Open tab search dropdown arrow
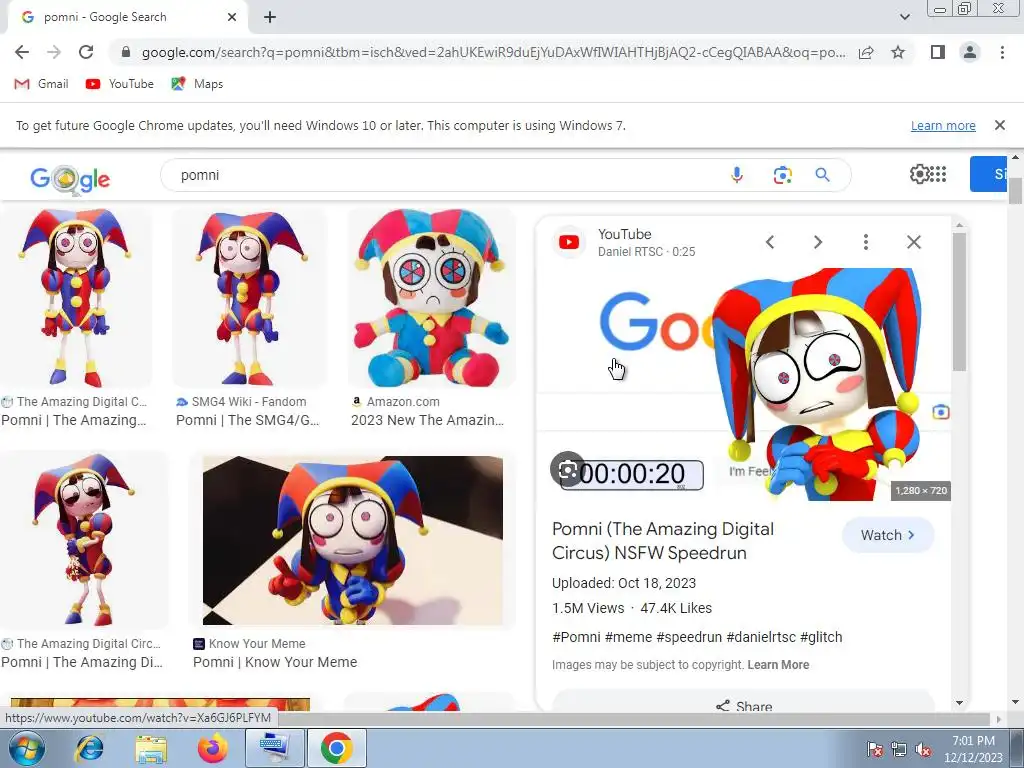The width and height of the screenshot is (1024, 768). [x=904, y=17]
